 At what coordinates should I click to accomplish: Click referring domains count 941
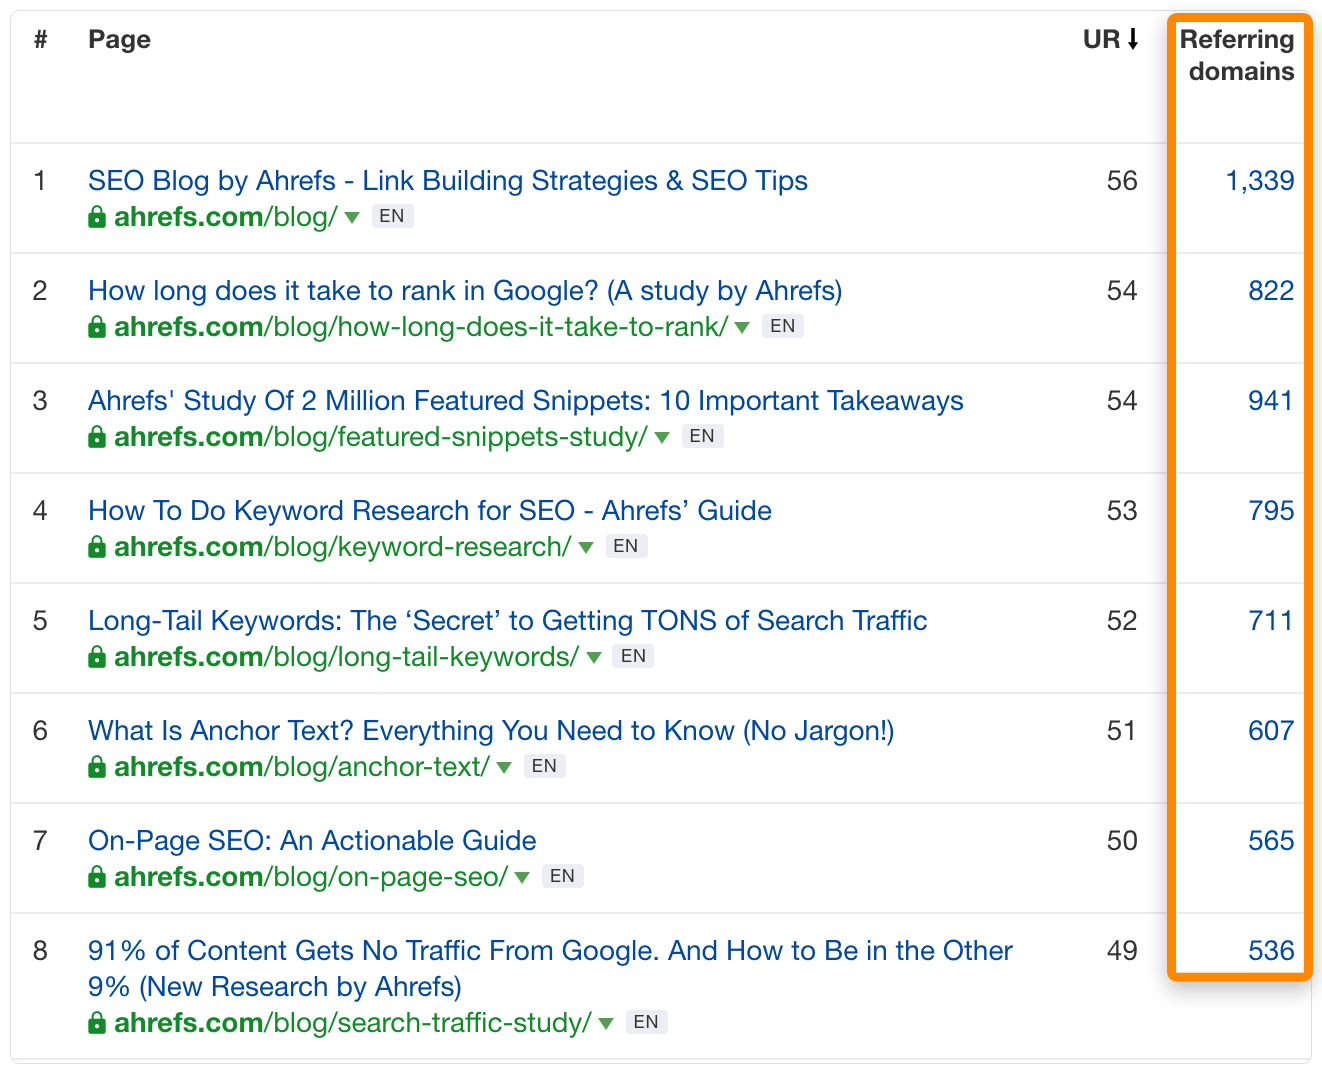pyautogui.click(x=1270, y=401)
